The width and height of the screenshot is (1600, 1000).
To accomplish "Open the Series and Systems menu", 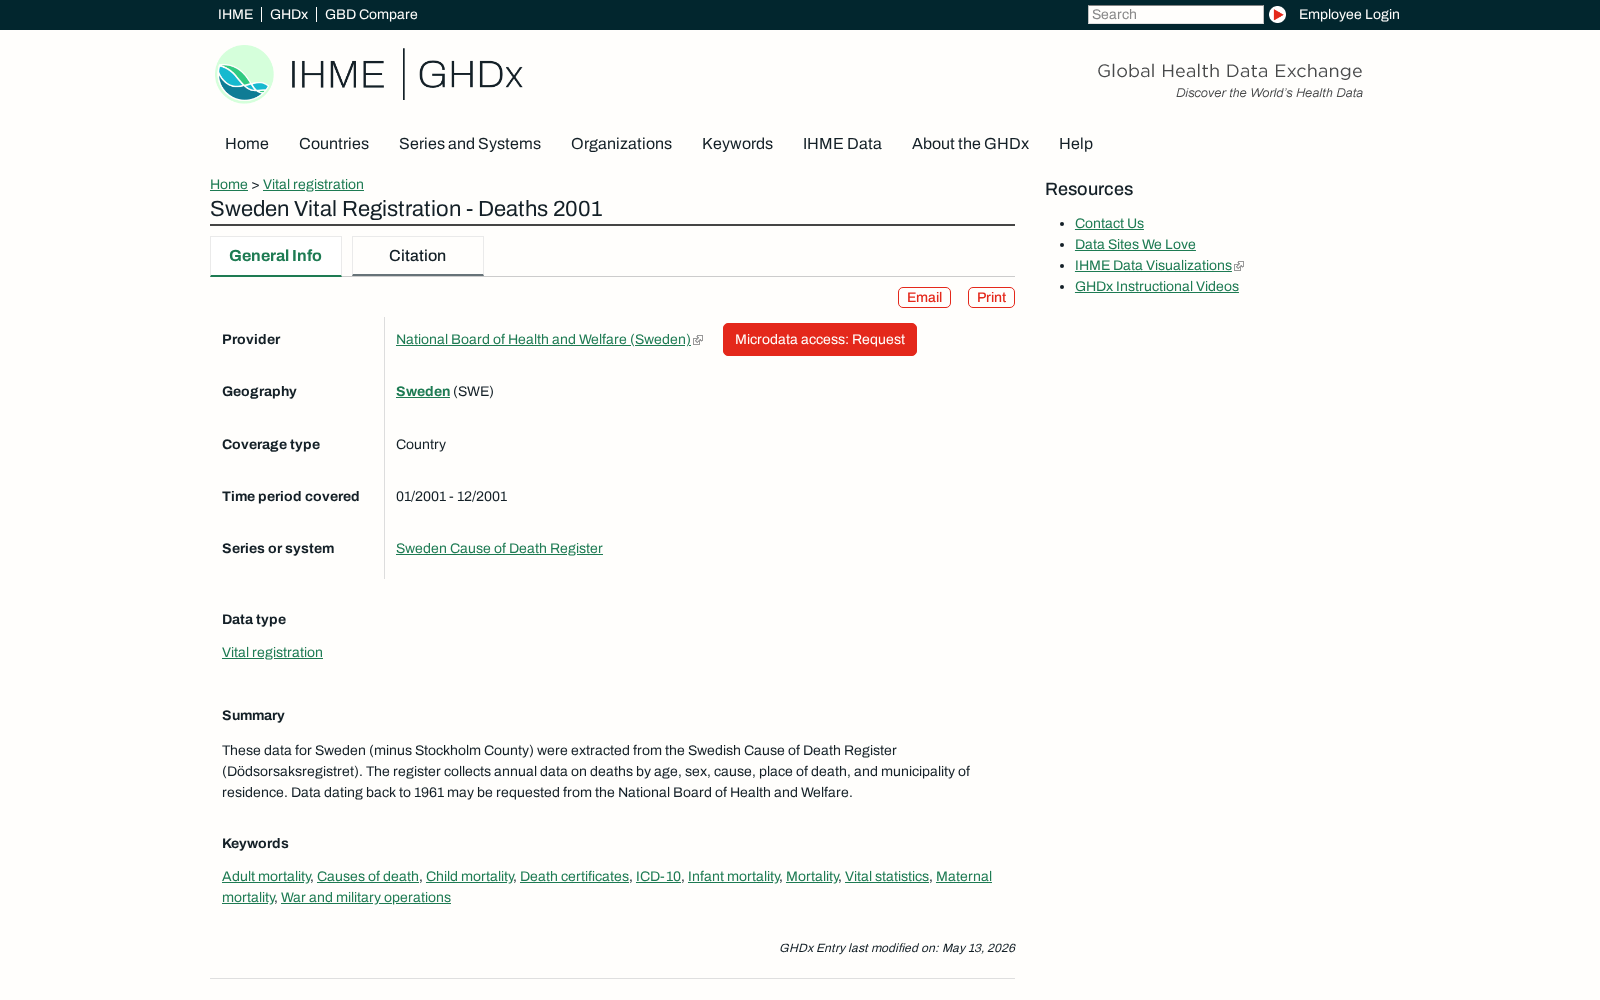I will click(470, 144).
